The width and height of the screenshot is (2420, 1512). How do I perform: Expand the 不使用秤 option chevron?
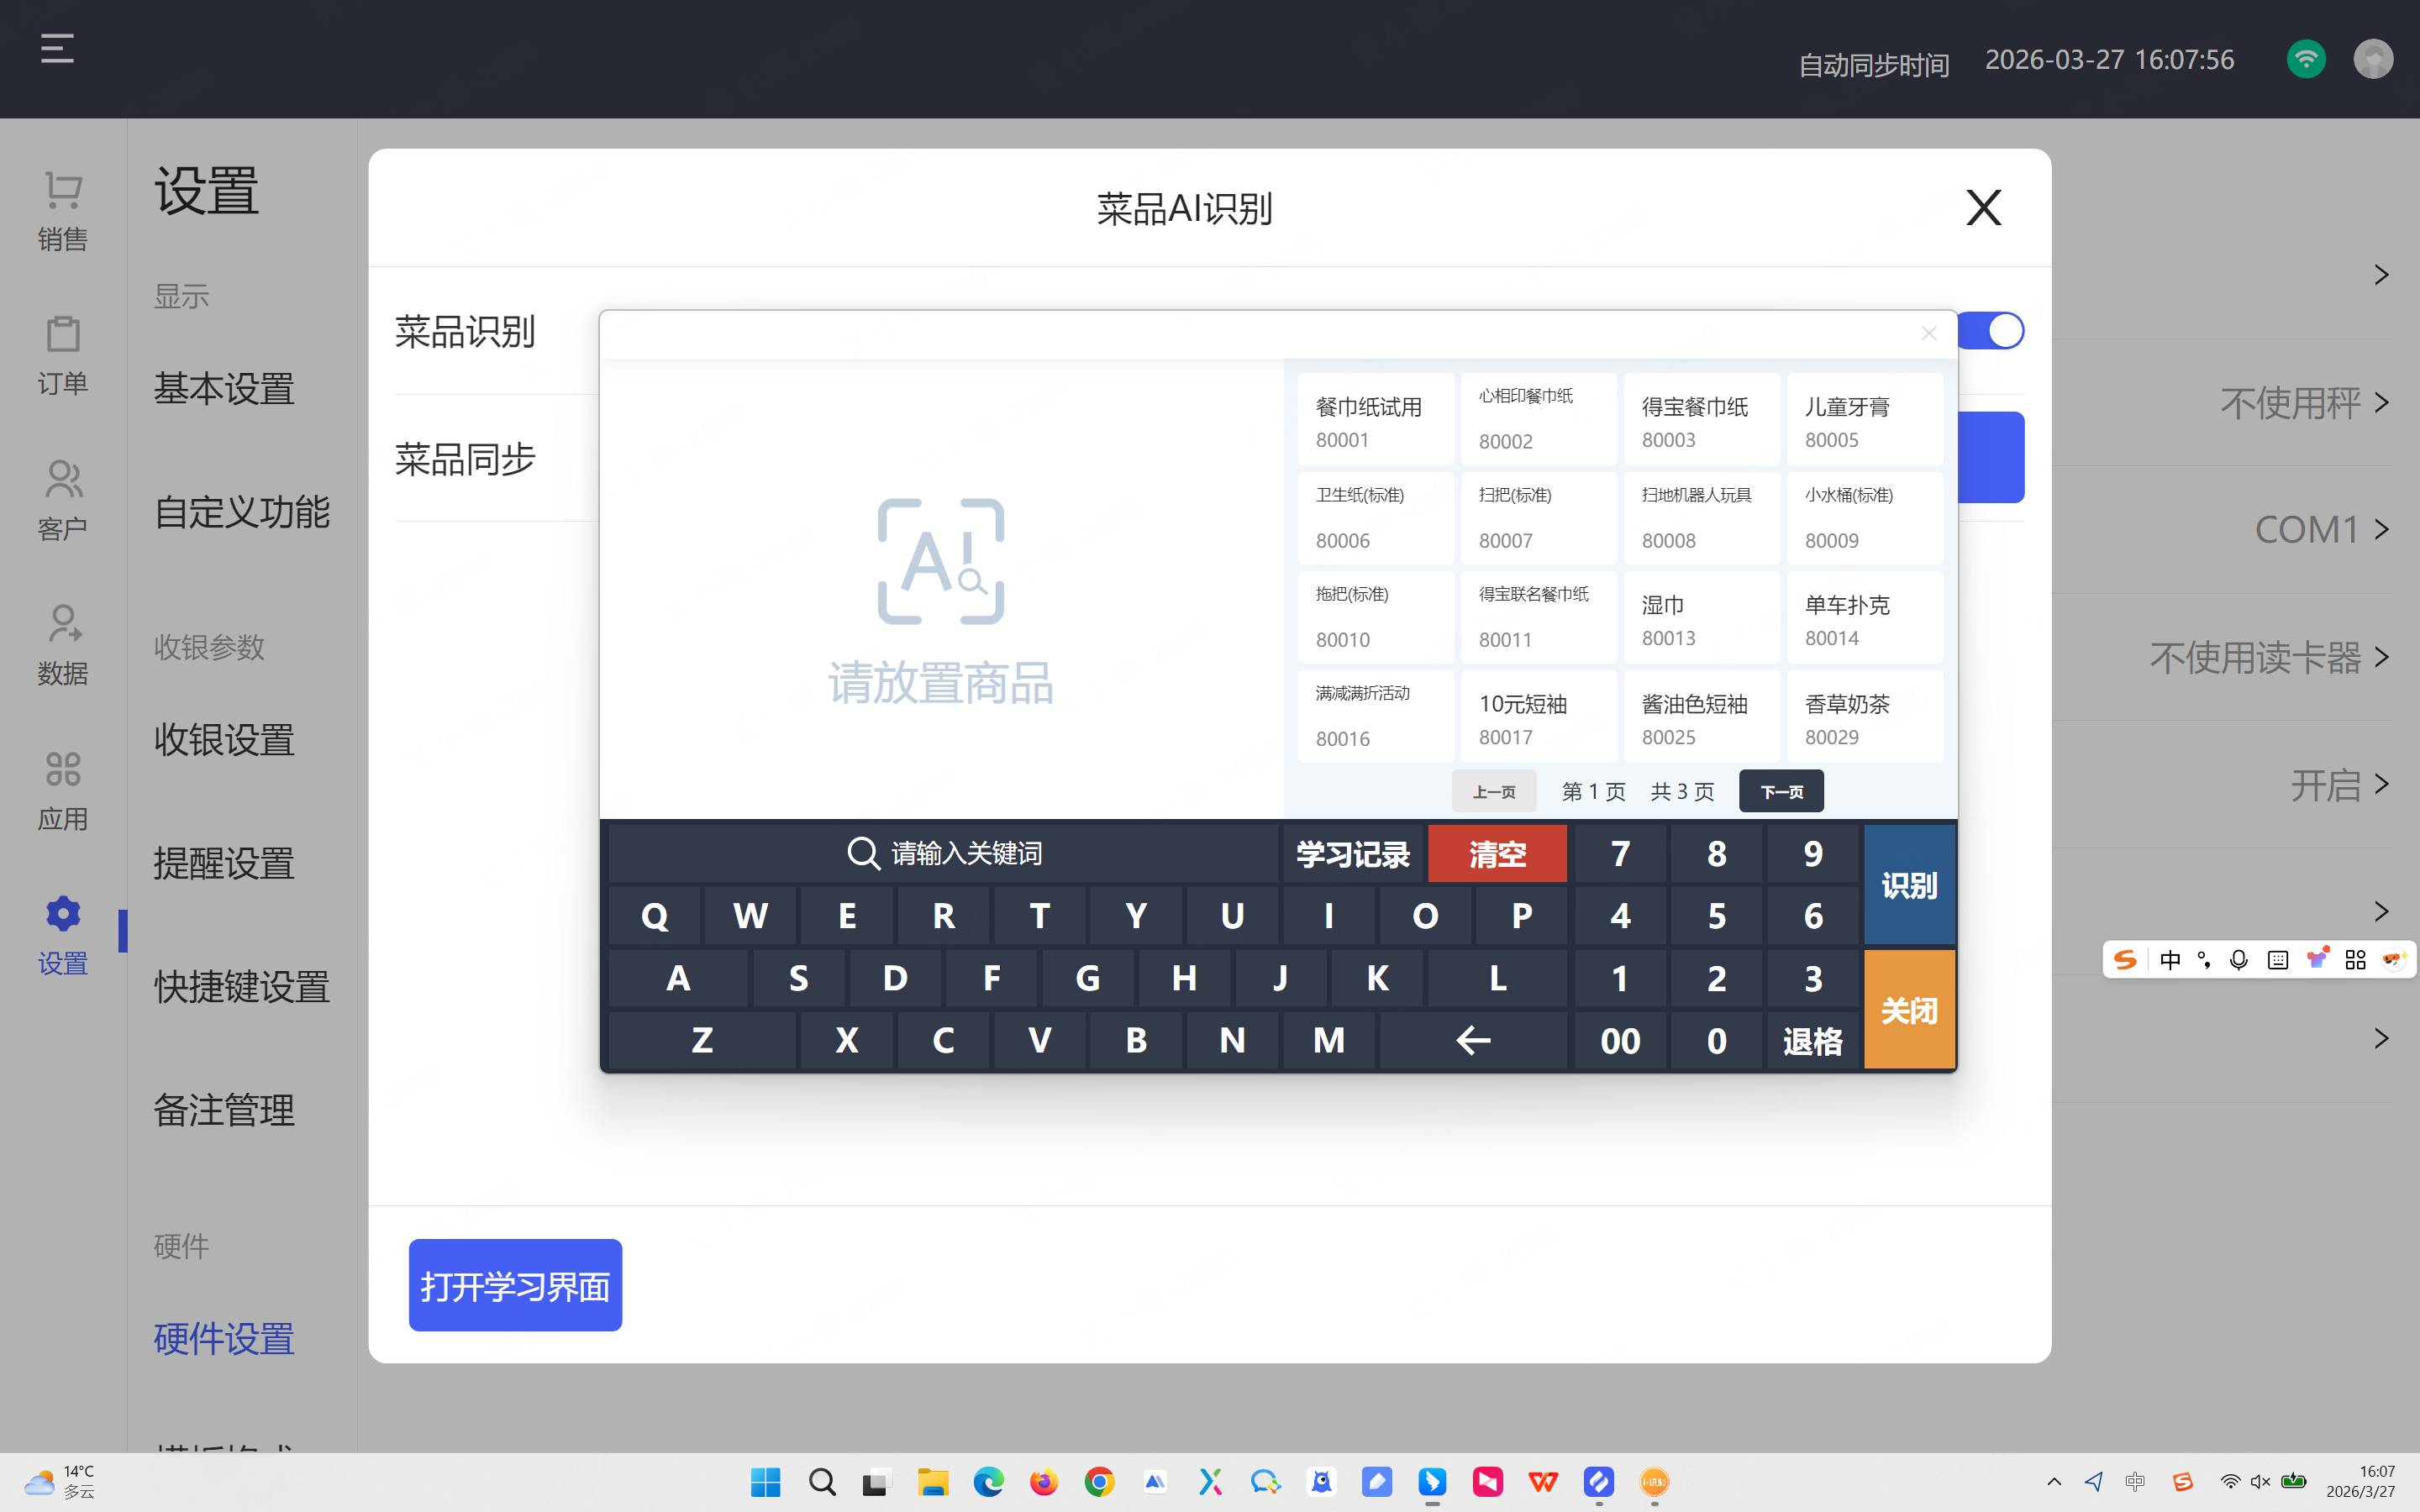2381,403
